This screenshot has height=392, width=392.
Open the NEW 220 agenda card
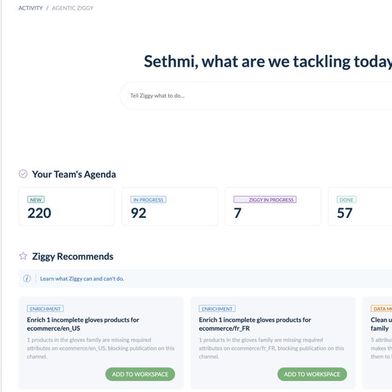[66, 207]
